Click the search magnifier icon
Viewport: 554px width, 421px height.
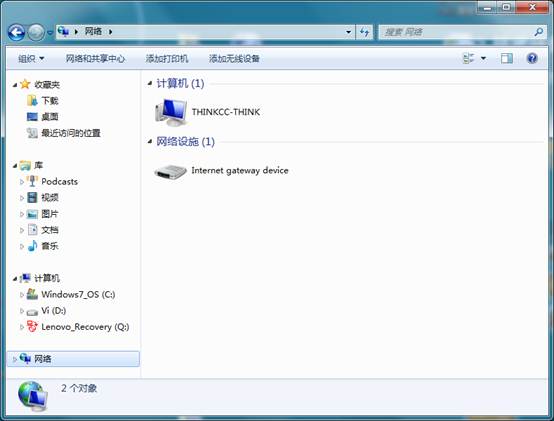pyautogui.click(x=539, y=32)
